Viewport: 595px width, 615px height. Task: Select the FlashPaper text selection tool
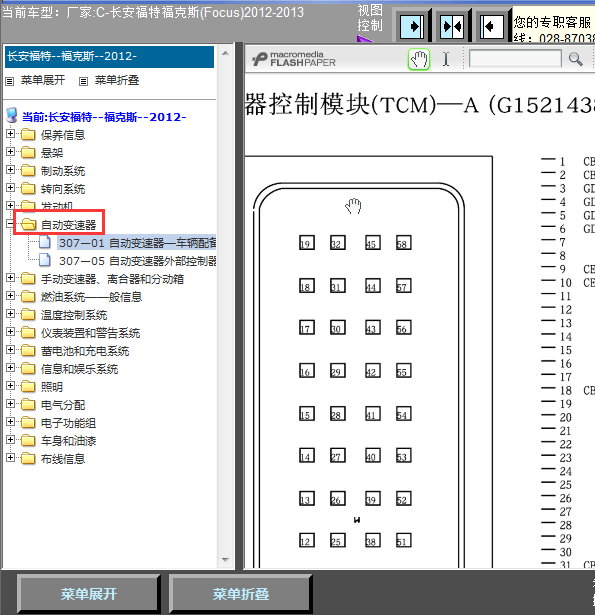[446, 60]
